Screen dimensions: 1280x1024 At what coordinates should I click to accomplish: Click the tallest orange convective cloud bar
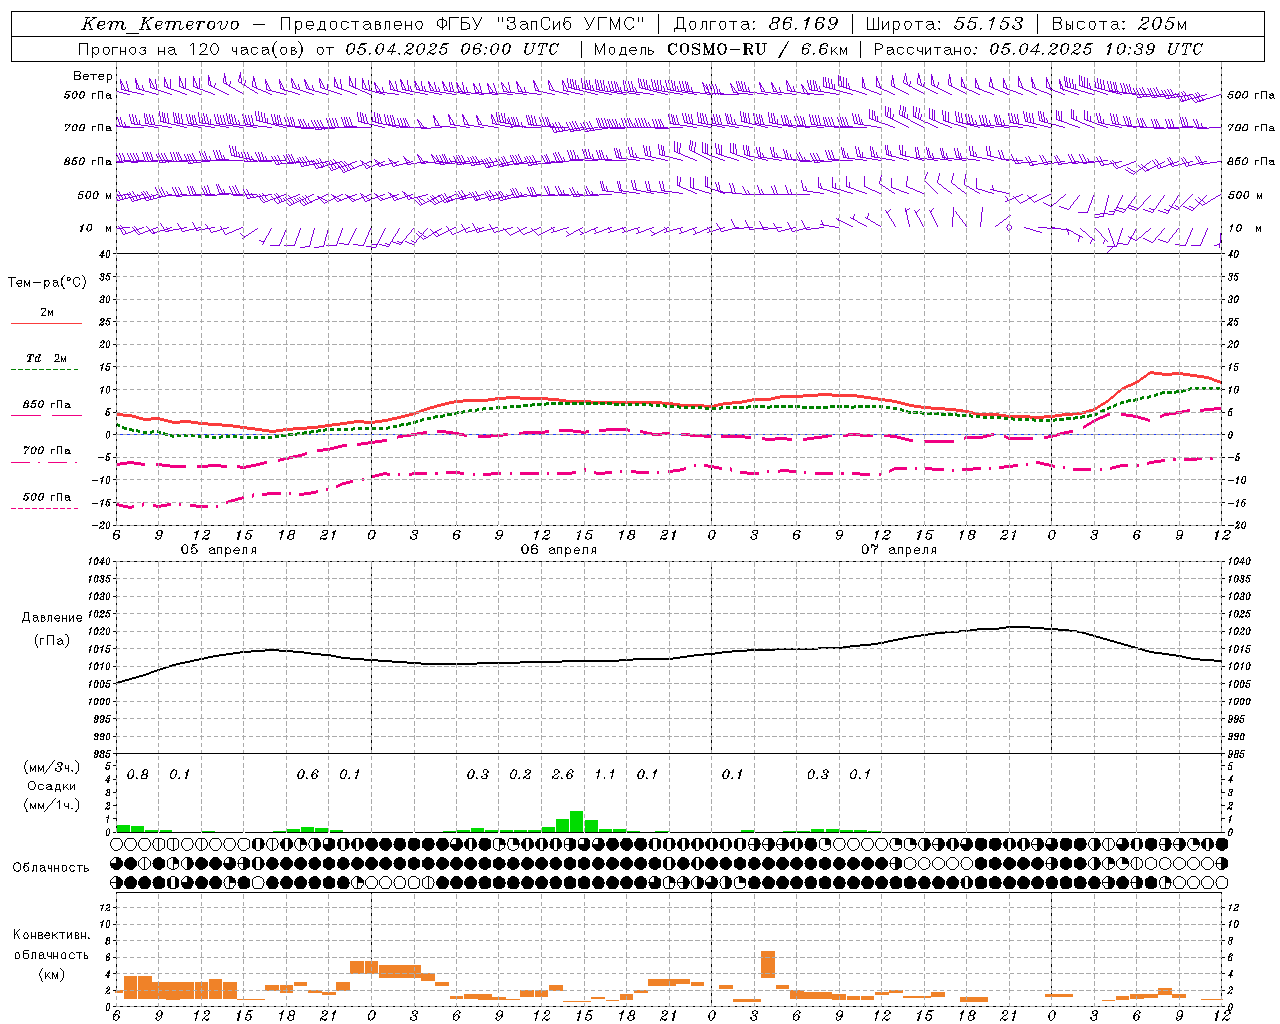tap(768, 964)
